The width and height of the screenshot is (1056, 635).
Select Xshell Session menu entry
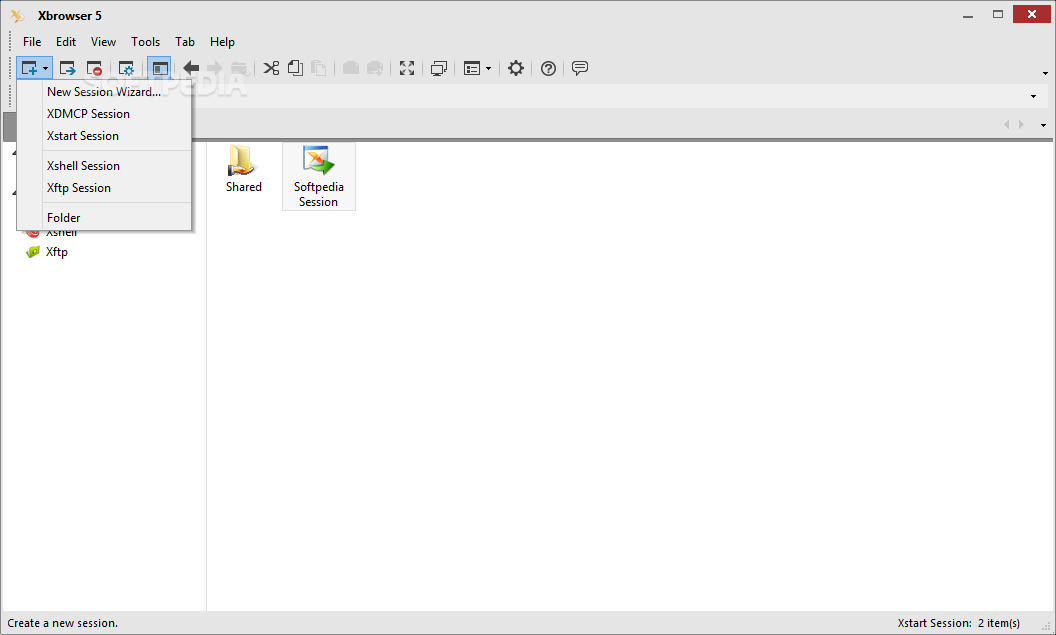(104, 166)
